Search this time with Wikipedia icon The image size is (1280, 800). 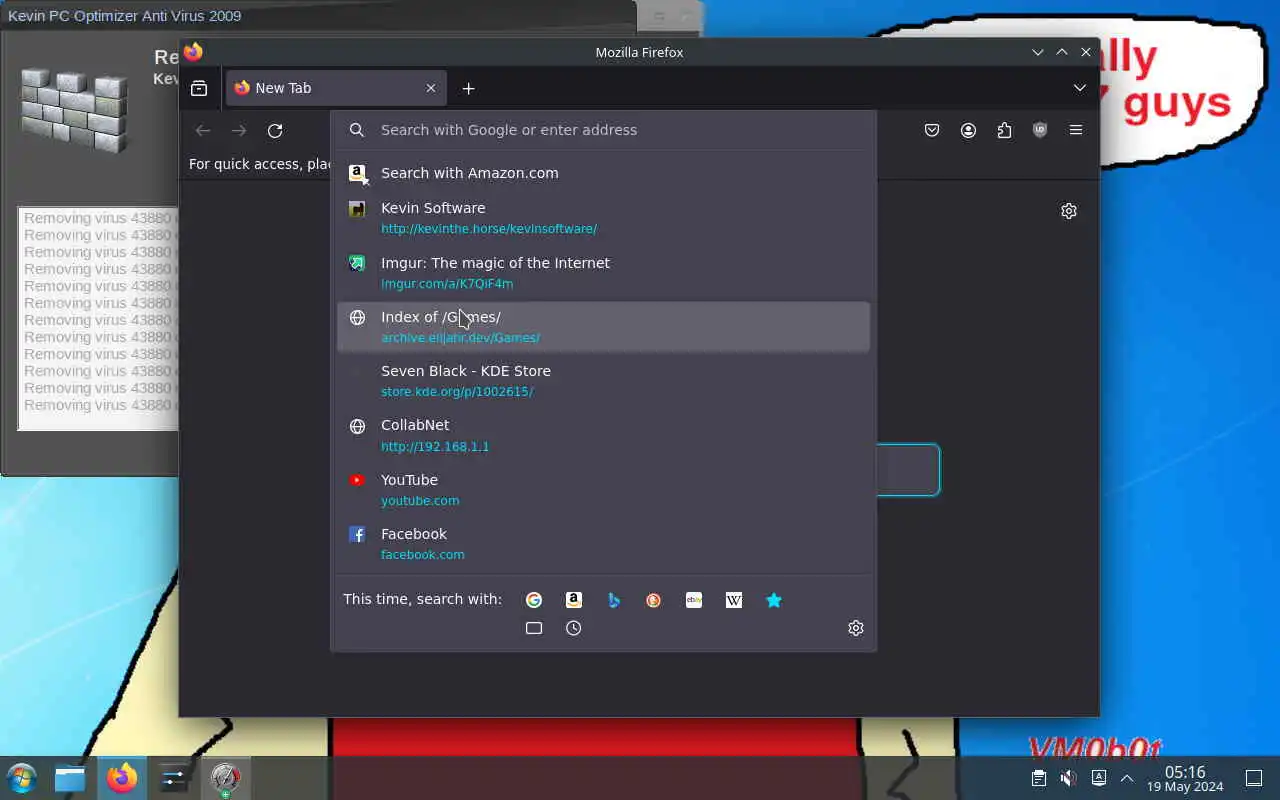pyautogui.click(x=734, y=600)
